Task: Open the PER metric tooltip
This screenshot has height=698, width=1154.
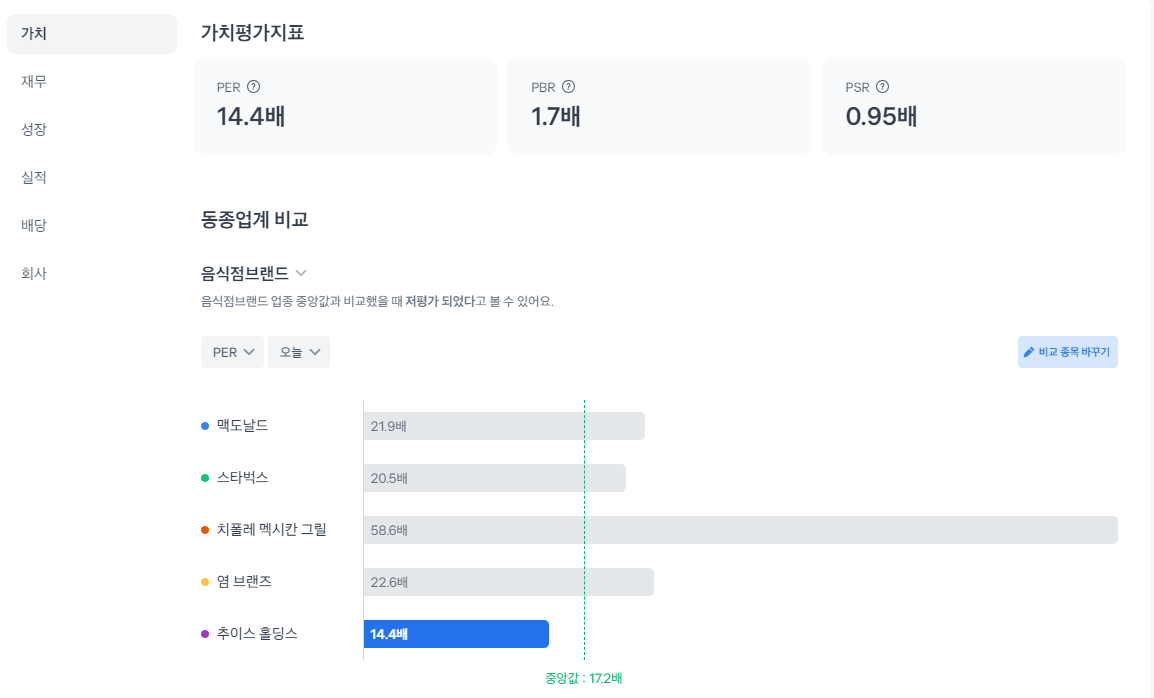Action: point(253,87)
